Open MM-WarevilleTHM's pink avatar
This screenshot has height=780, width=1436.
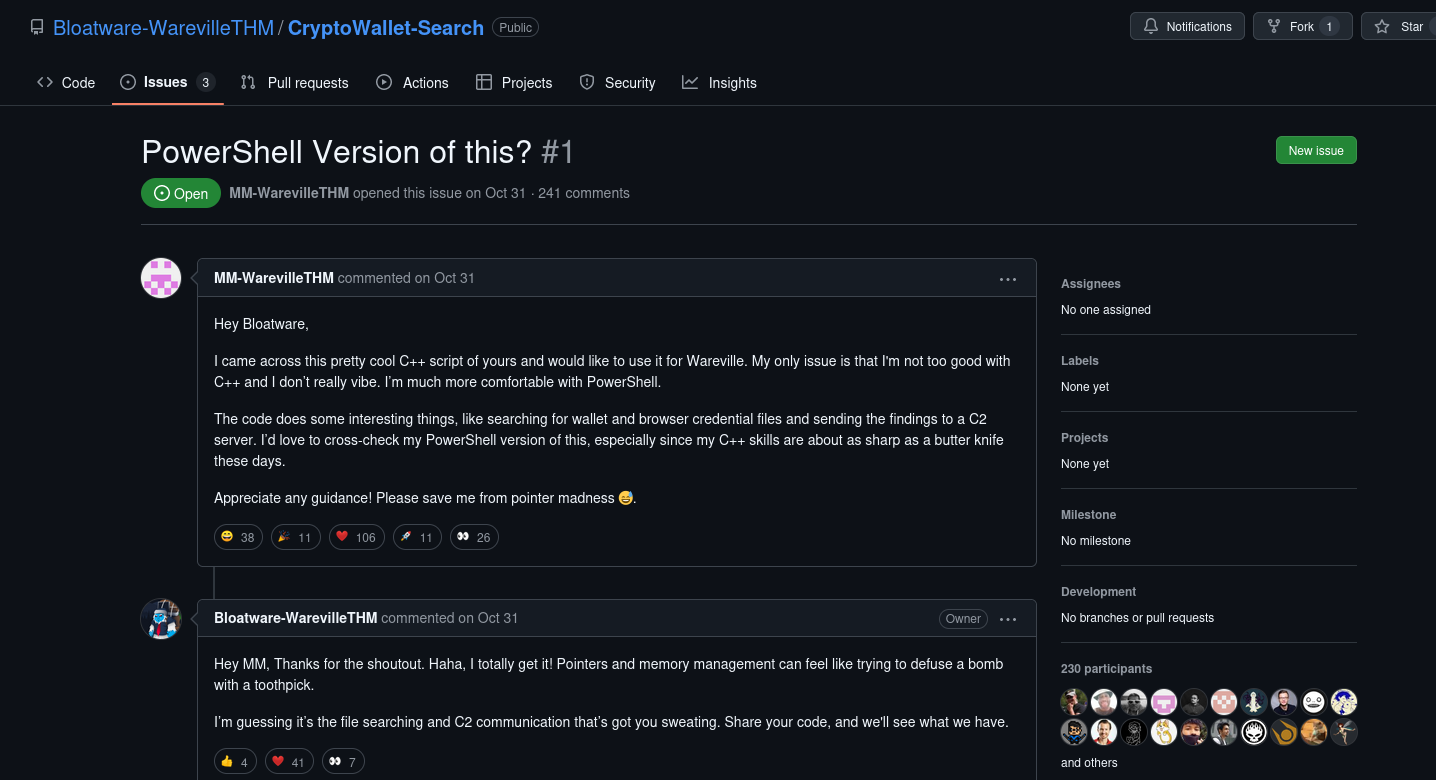point(161,278)
